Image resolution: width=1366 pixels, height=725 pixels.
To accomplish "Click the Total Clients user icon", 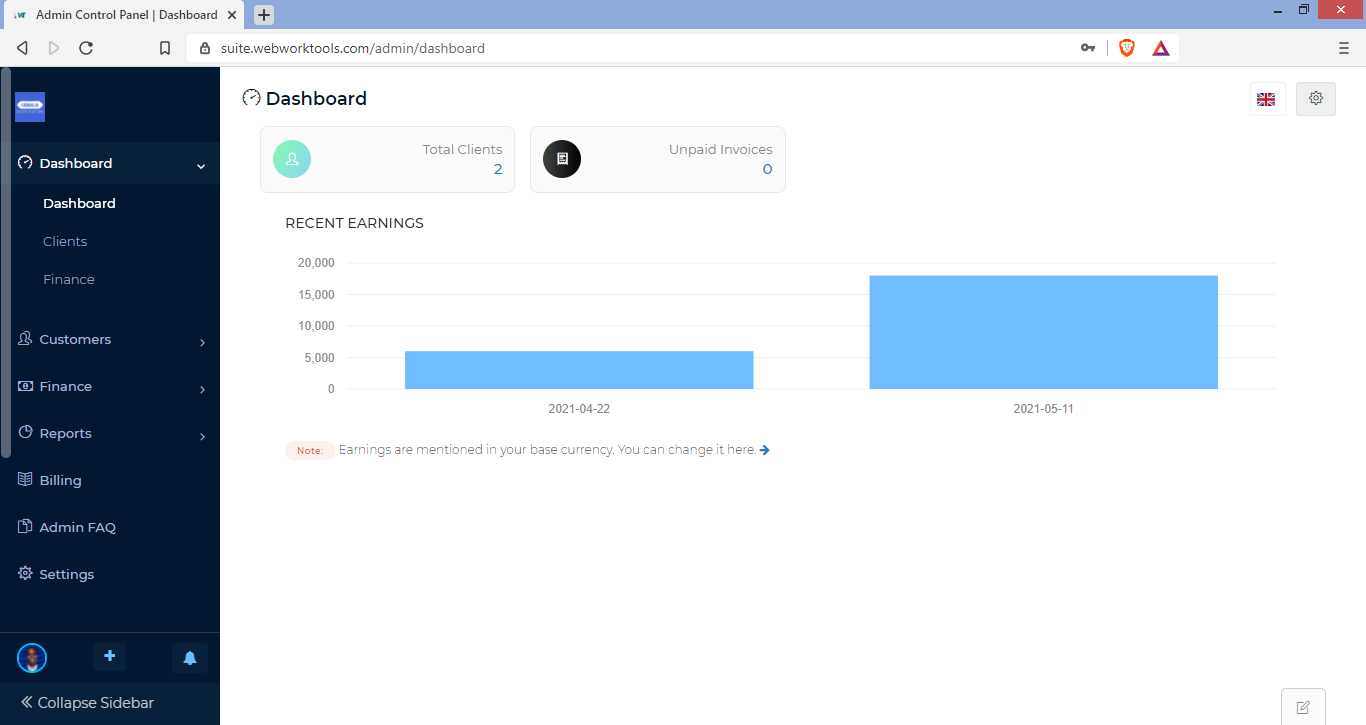I will (x=292, y=159).
